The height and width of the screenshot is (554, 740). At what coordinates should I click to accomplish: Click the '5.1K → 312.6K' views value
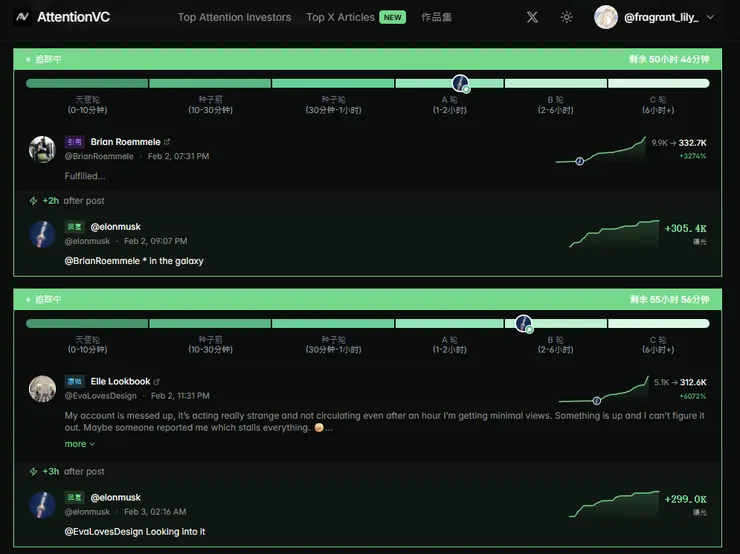[680, 382]
